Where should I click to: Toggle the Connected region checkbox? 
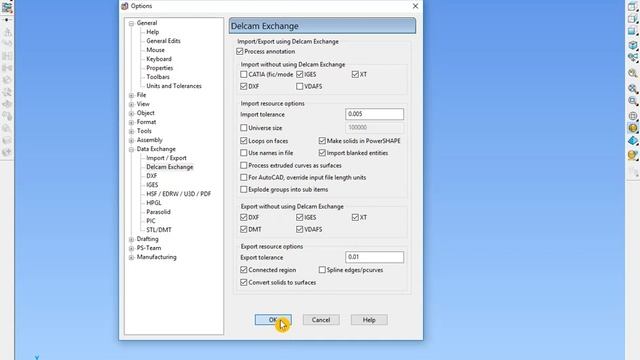coord(244,270)
